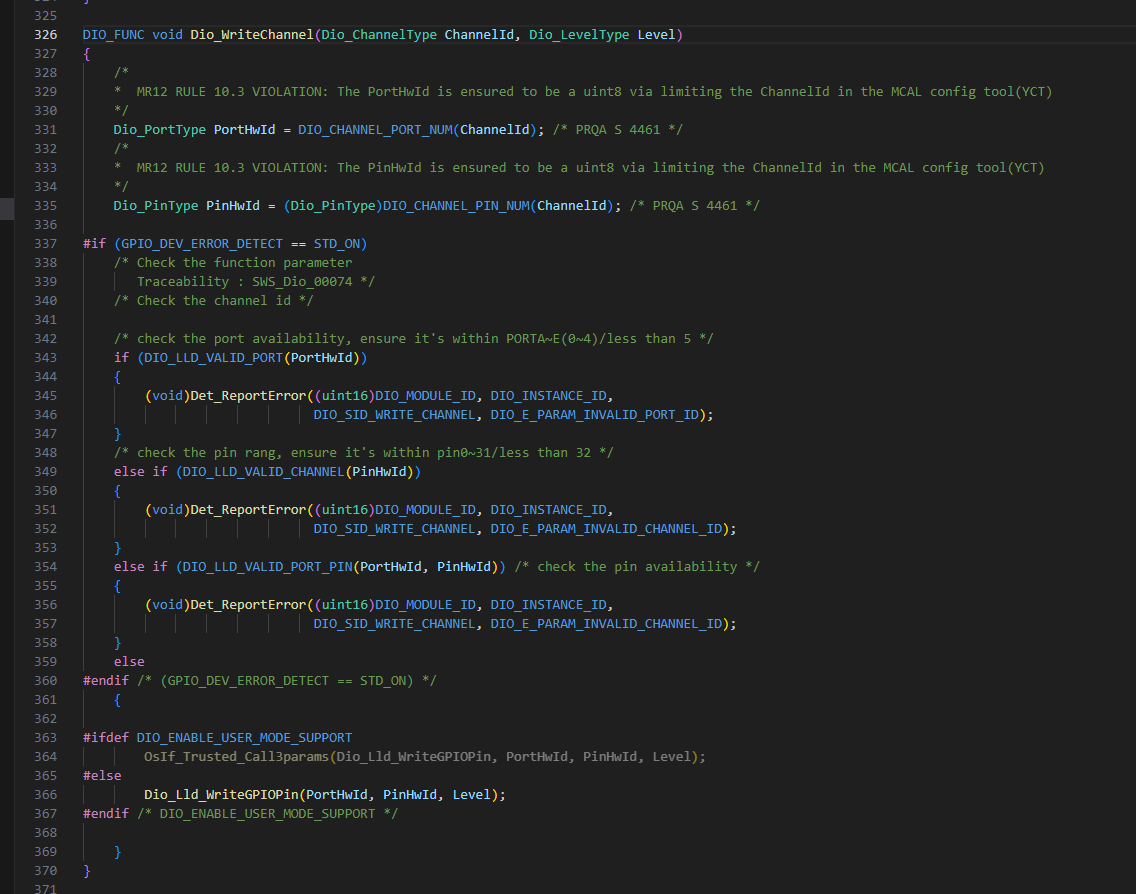
Task: Click line number 337
Action: [x=45, y=243]
